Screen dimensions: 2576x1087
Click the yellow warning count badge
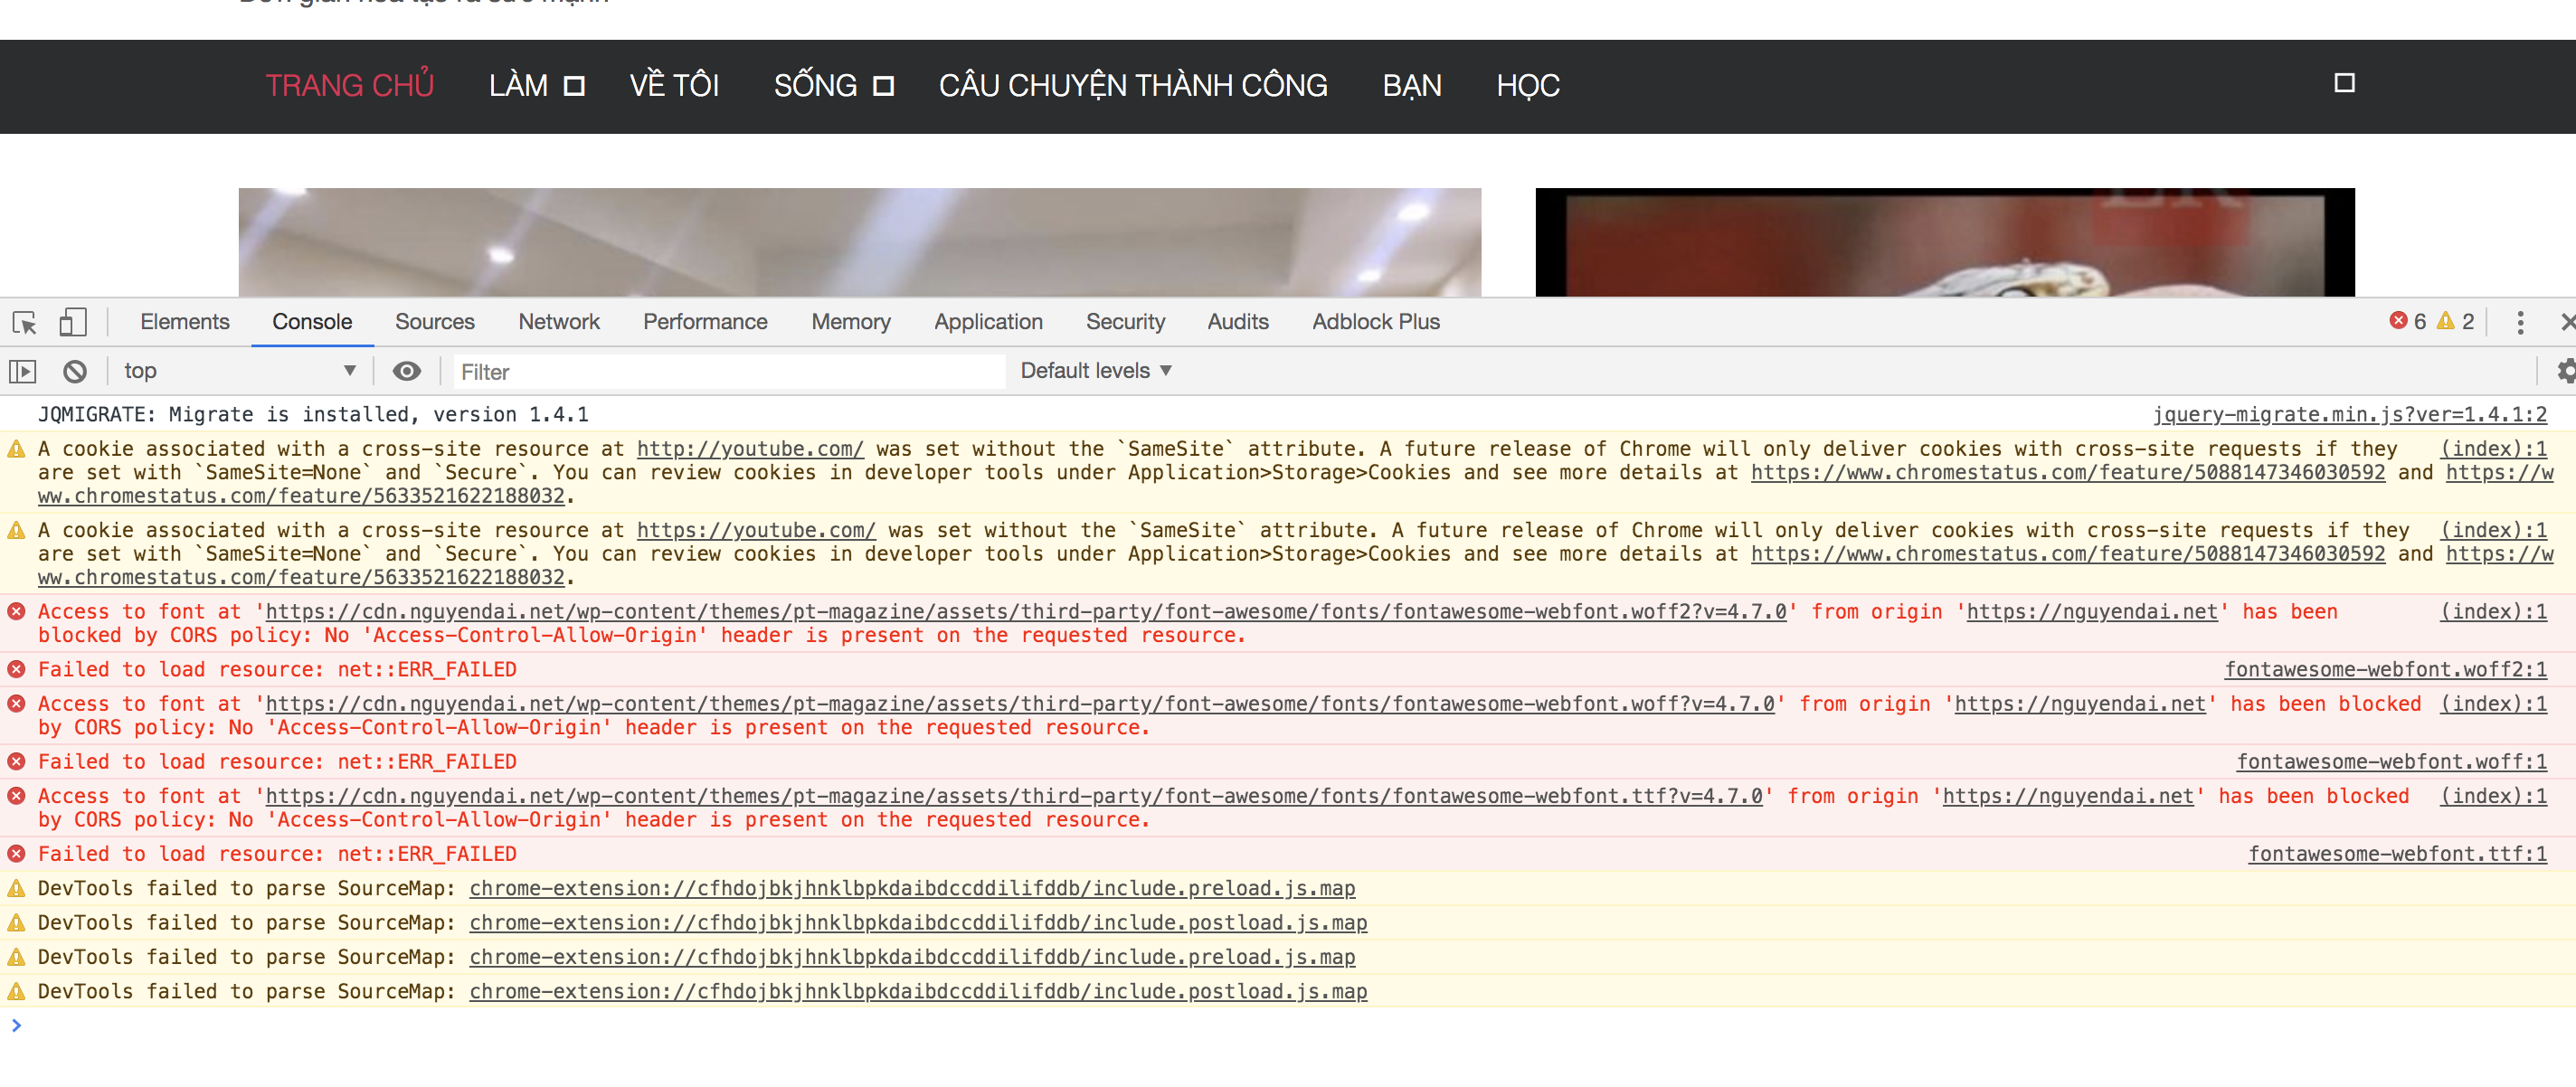pos(2455,322)
